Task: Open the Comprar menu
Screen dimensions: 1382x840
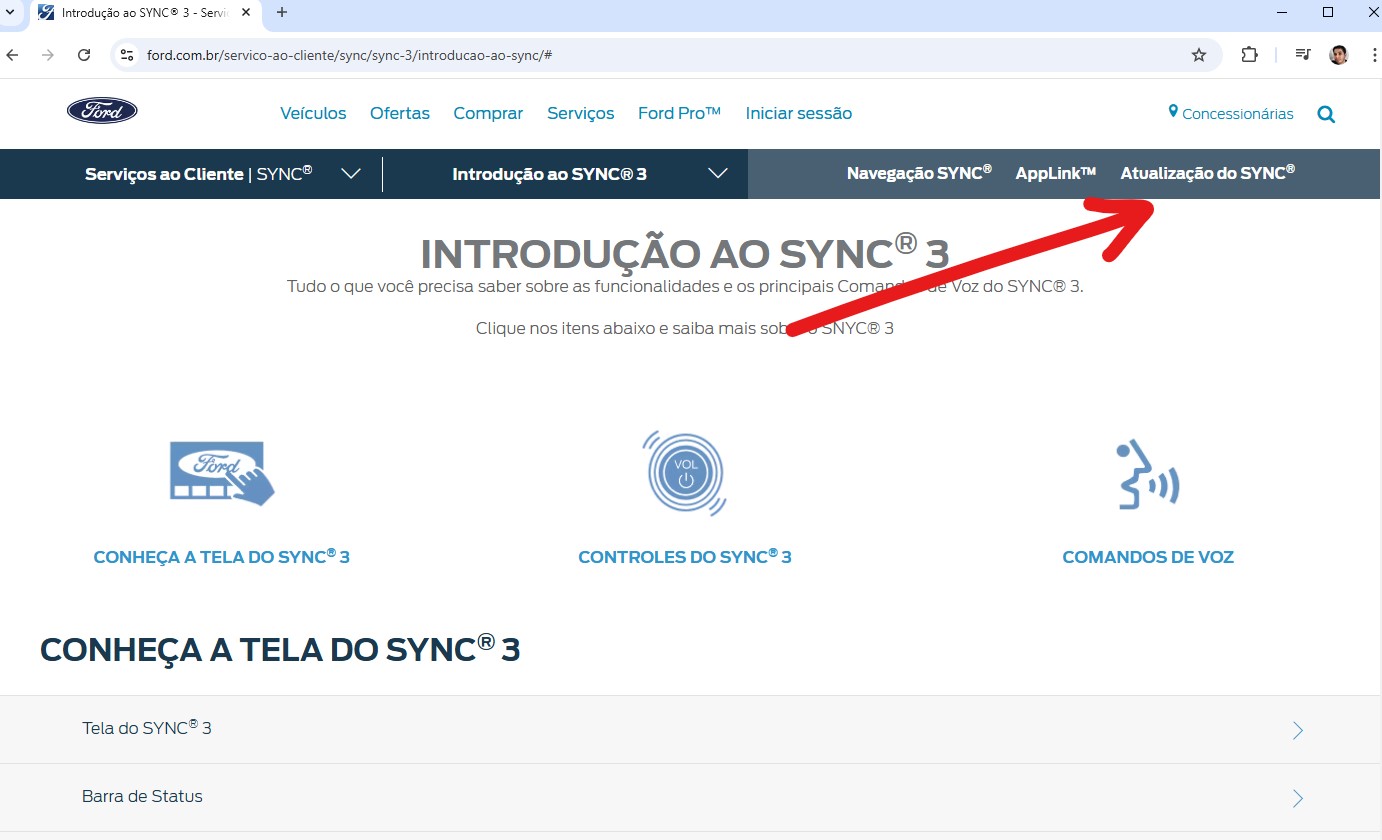Action: tap(488, 113)
